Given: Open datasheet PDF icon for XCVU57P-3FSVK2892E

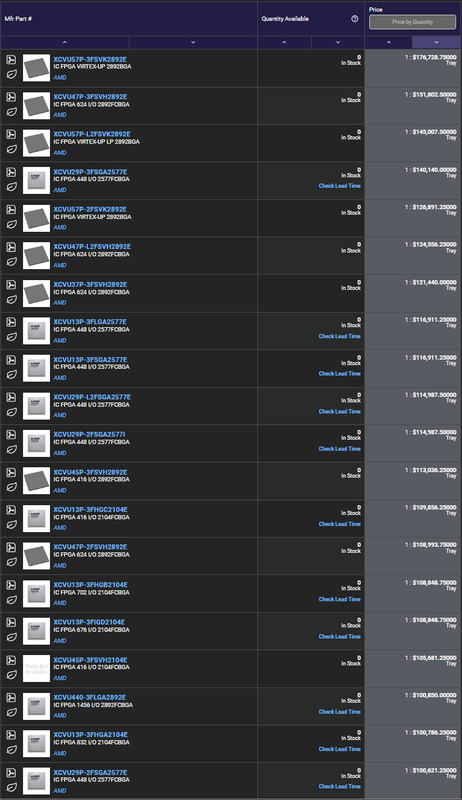Looking at the screenshot, I should pos(11,60).
